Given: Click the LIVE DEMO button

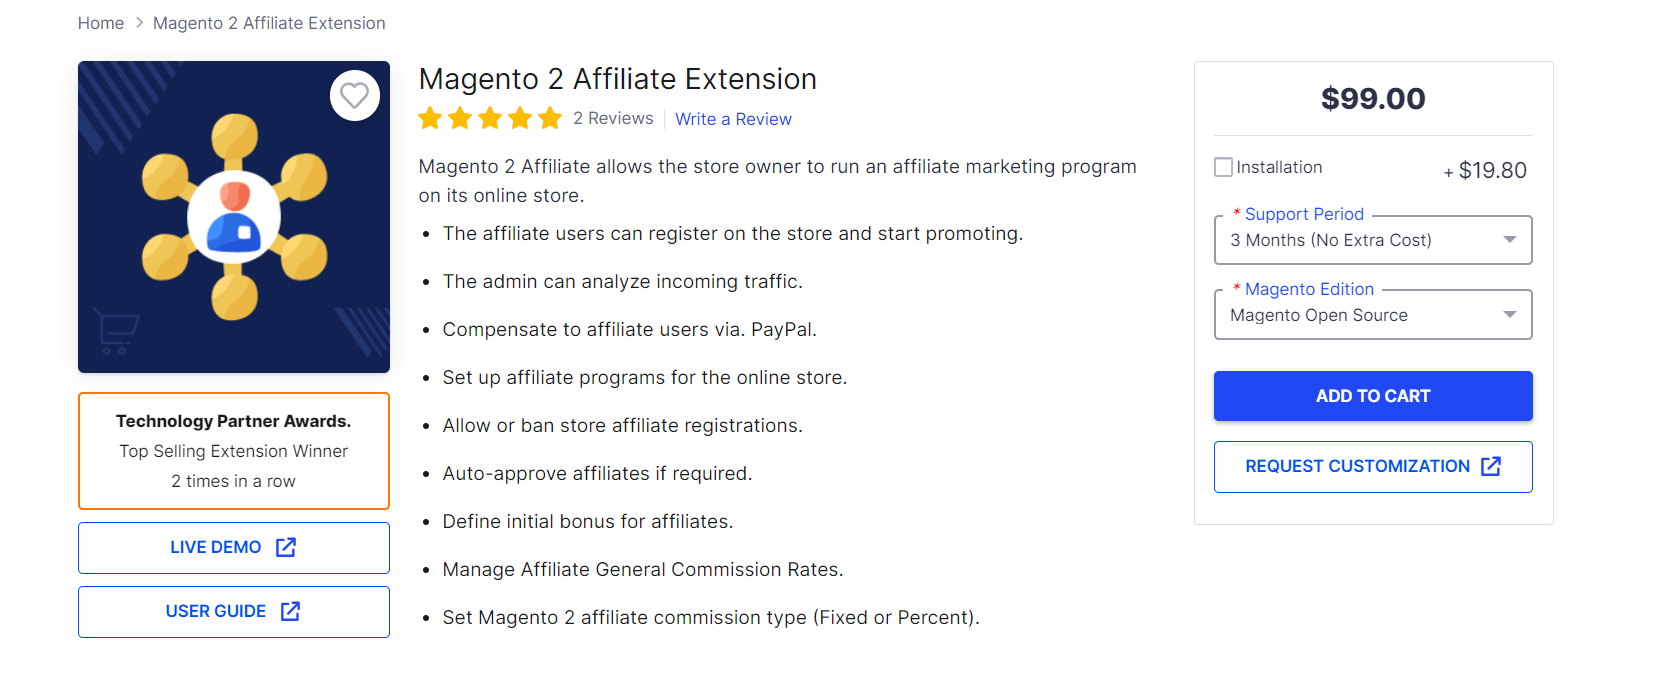Looking at the screenshot, I should coord(233,547).
